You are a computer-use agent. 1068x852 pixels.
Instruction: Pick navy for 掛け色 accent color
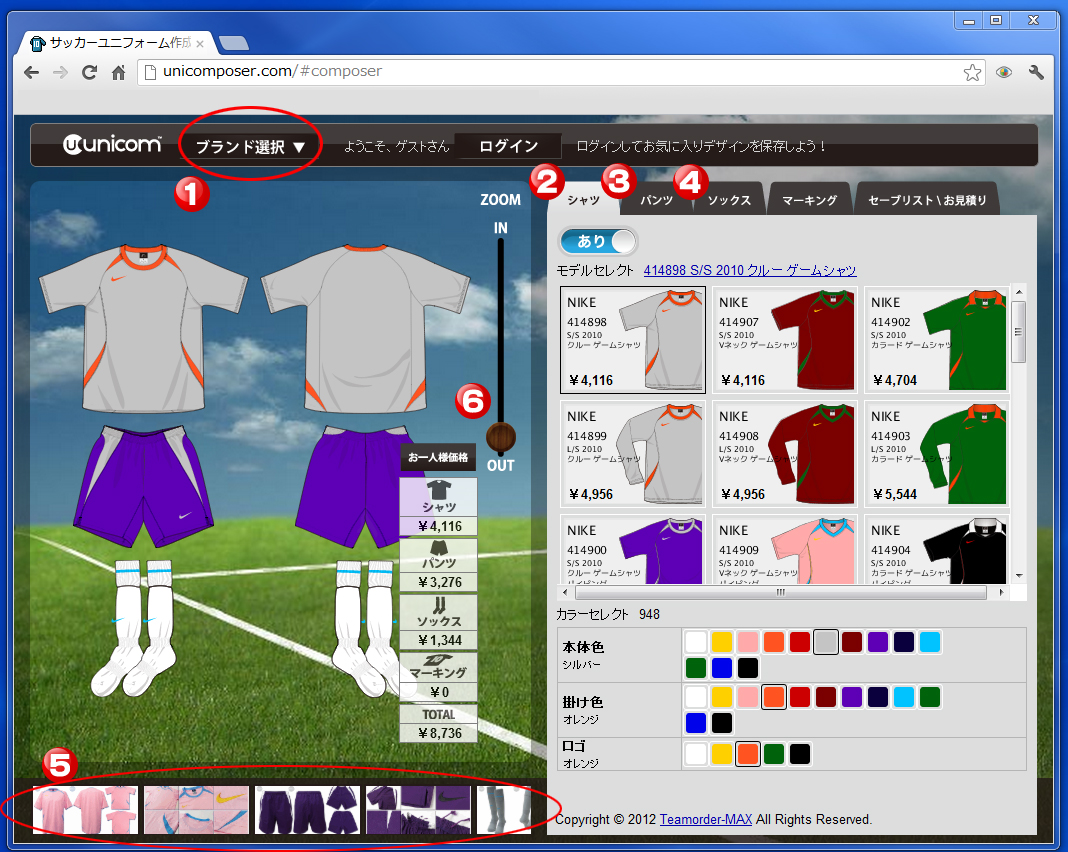click(878, 697)
